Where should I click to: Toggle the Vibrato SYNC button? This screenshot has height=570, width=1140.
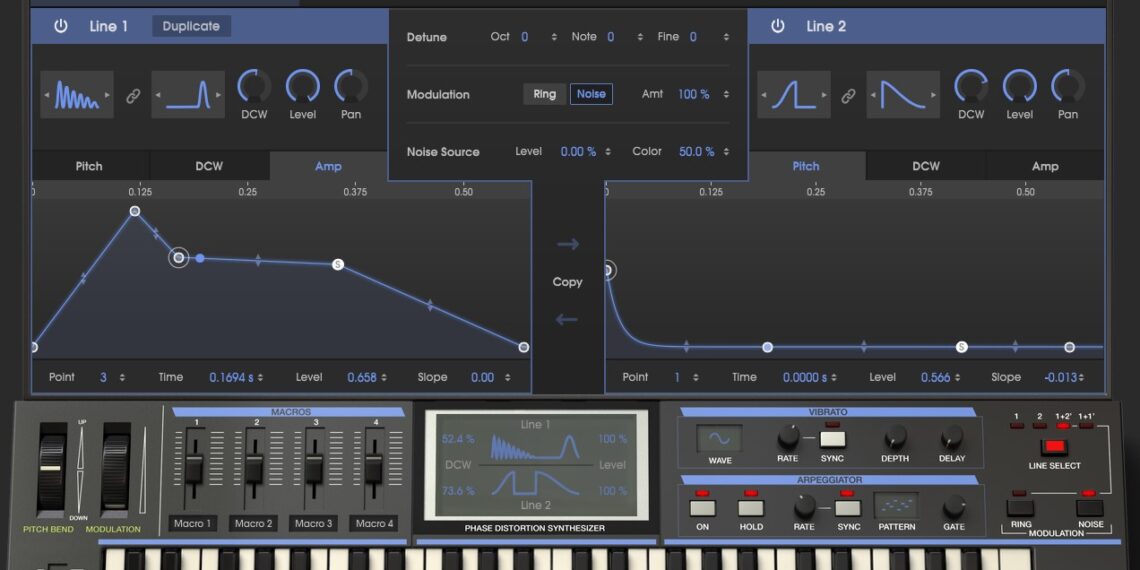tap(832, 439)
